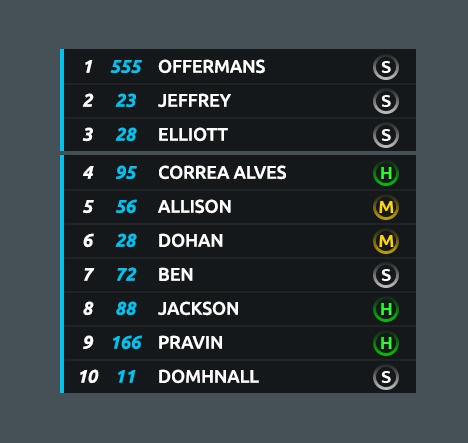Click DOHAN's medium tyre icon

[x=386, y=241]
